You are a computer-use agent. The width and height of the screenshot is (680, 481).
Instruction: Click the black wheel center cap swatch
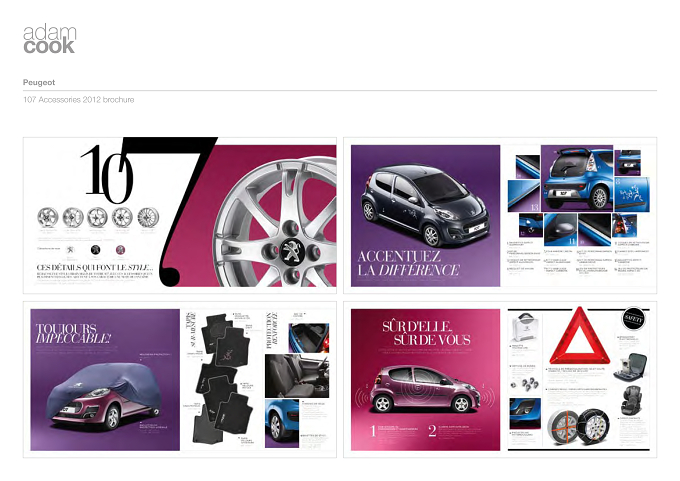[x=95, y=250]
